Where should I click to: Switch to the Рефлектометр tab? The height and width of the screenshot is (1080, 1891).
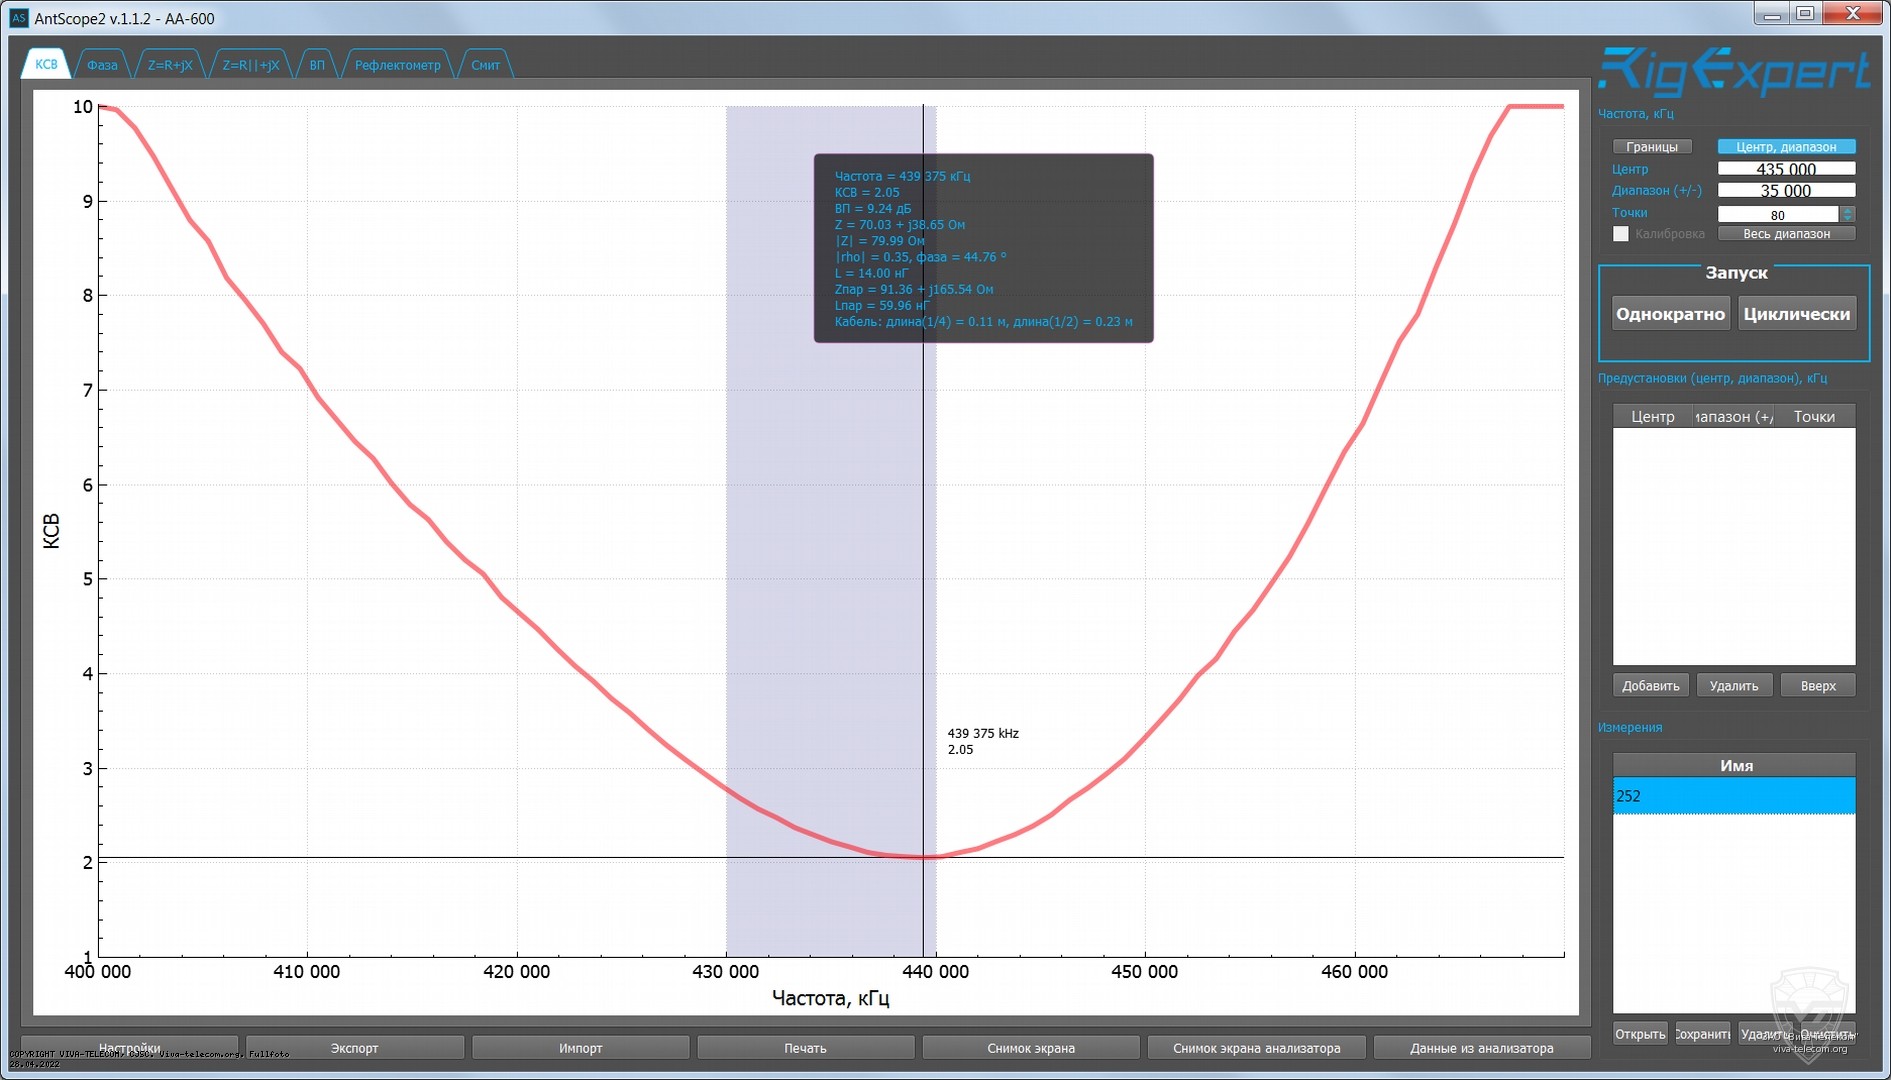[397, 65]
